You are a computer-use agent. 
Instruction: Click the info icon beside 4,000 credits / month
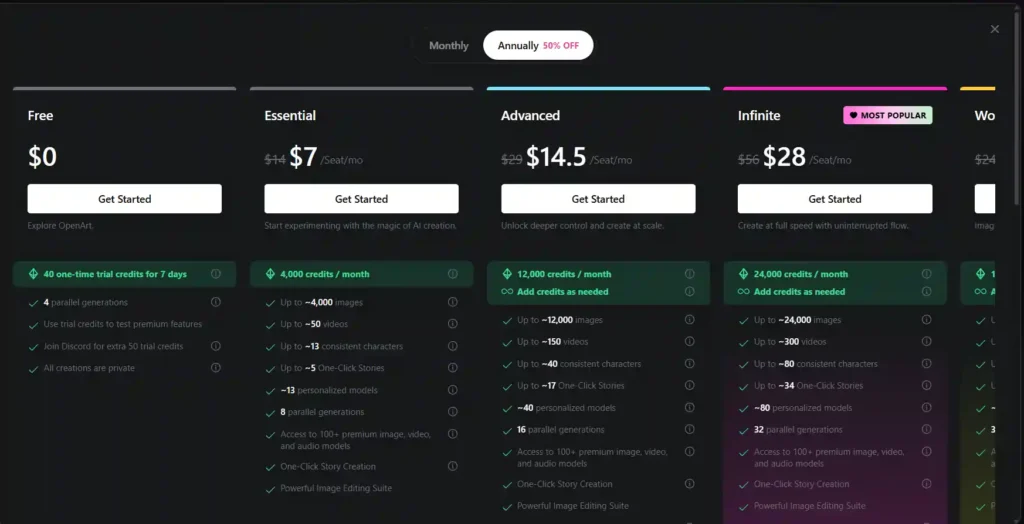coord(453,274)
